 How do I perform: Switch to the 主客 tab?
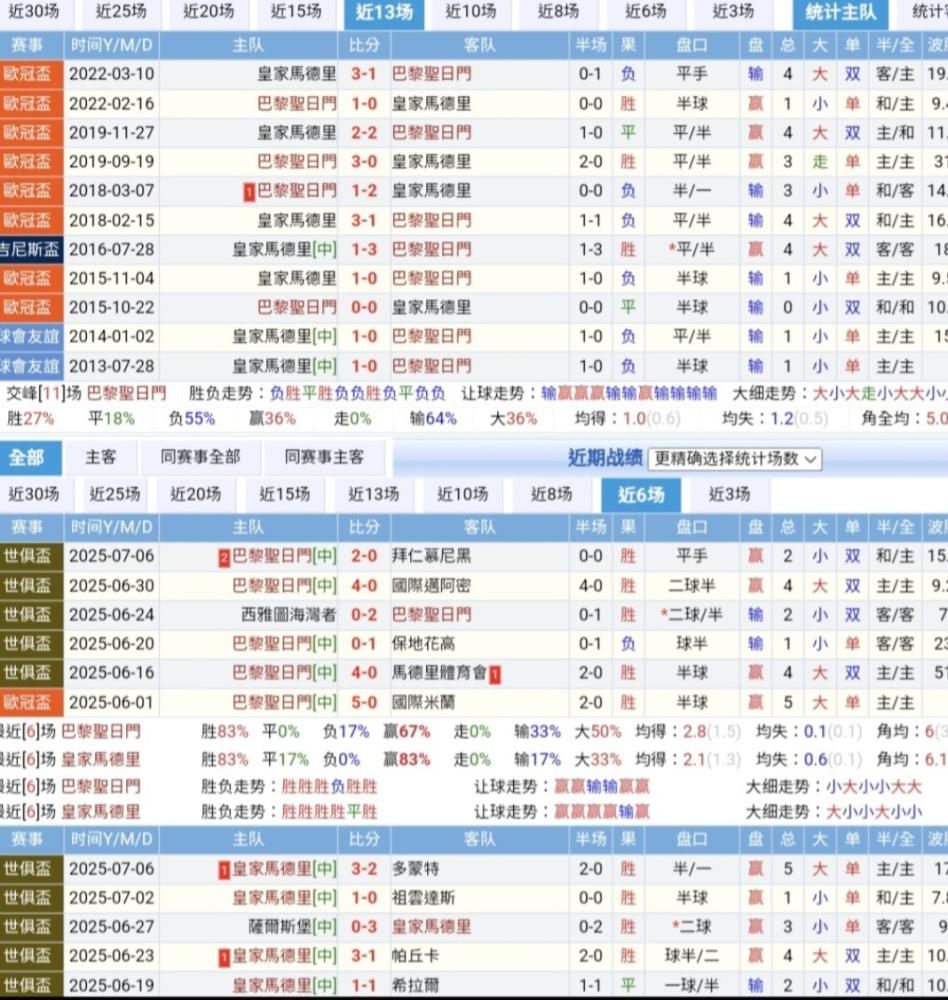pyautogui.click(x=101, y=457)
